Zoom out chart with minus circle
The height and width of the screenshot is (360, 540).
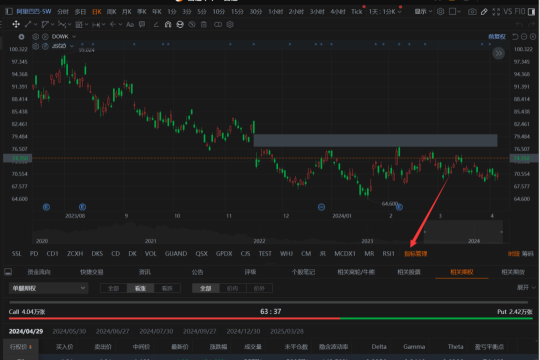524,37
